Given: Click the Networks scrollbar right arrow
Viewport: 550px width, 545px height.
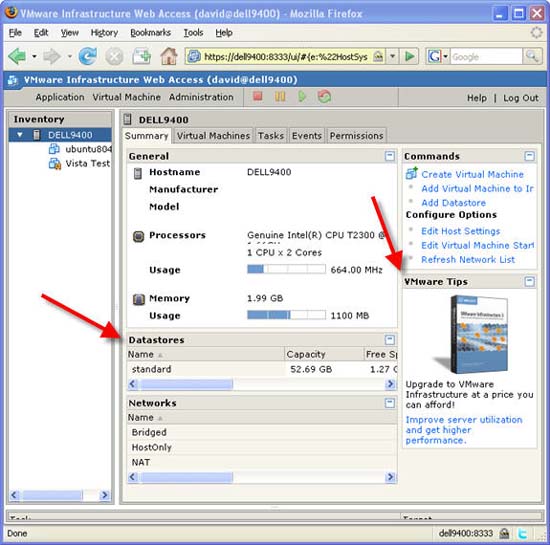Looking at the screenshot, I should coord(390,477).
